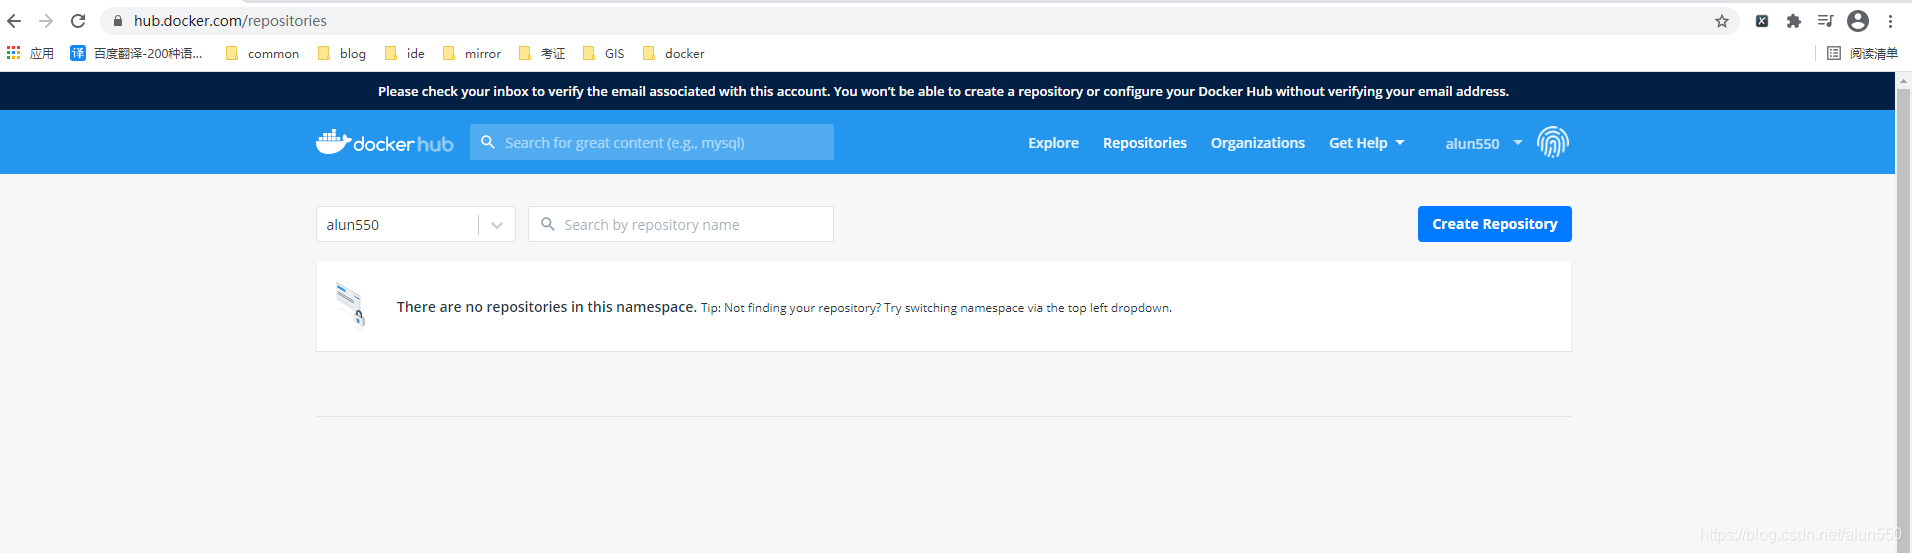The width and height of the screenshot is (1912, 553).
Task: Expand the Get Help dropdown
Action: pyautogui.click(x=1367, y=143)
